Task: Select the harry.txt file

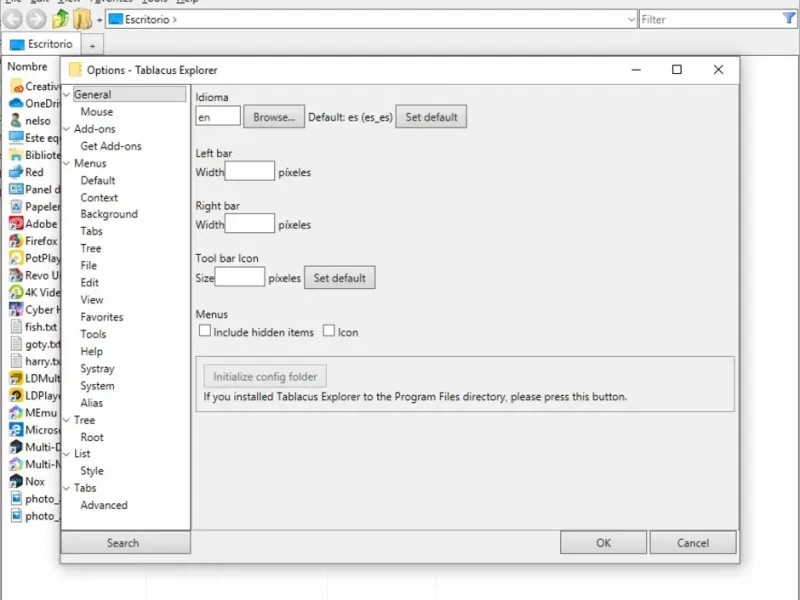Action: [x=36, y=361]
